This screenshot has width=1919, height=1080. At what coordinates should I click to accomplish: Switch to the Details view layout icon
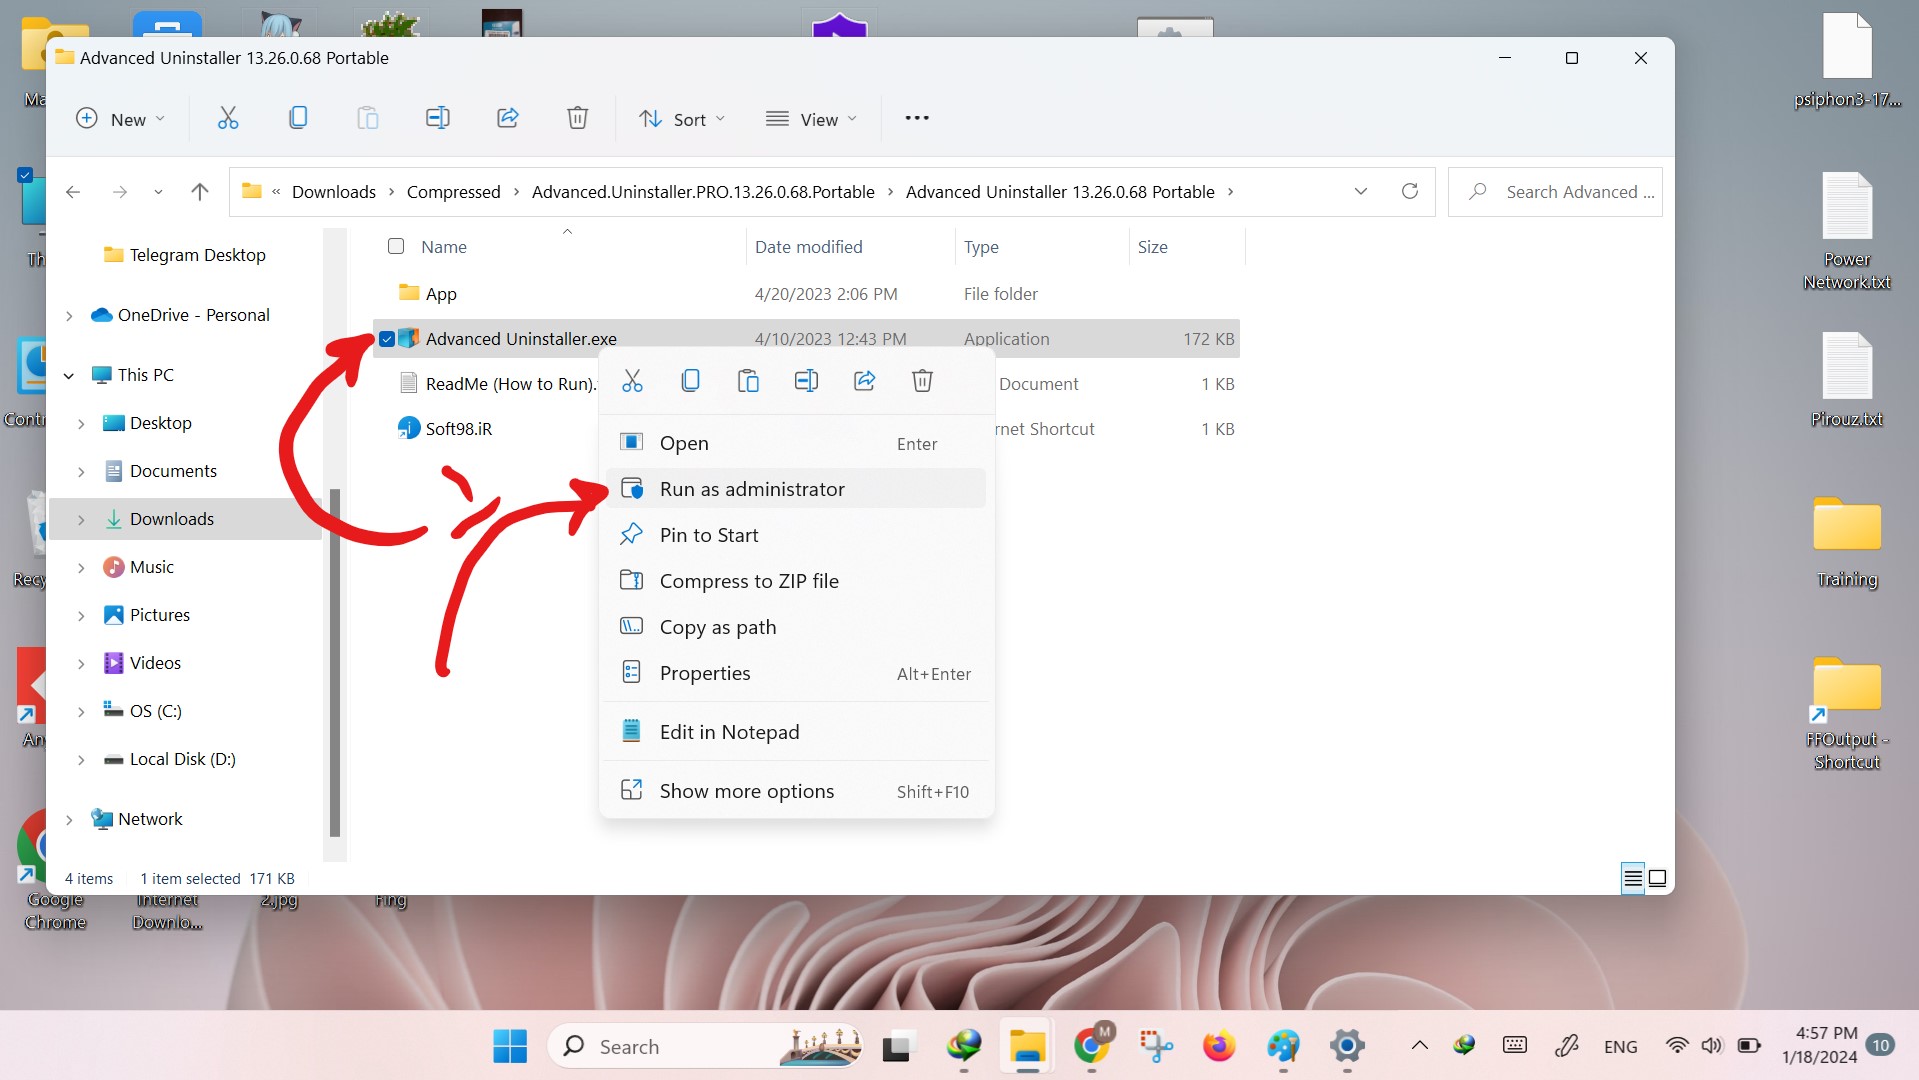pos(1632,878)
